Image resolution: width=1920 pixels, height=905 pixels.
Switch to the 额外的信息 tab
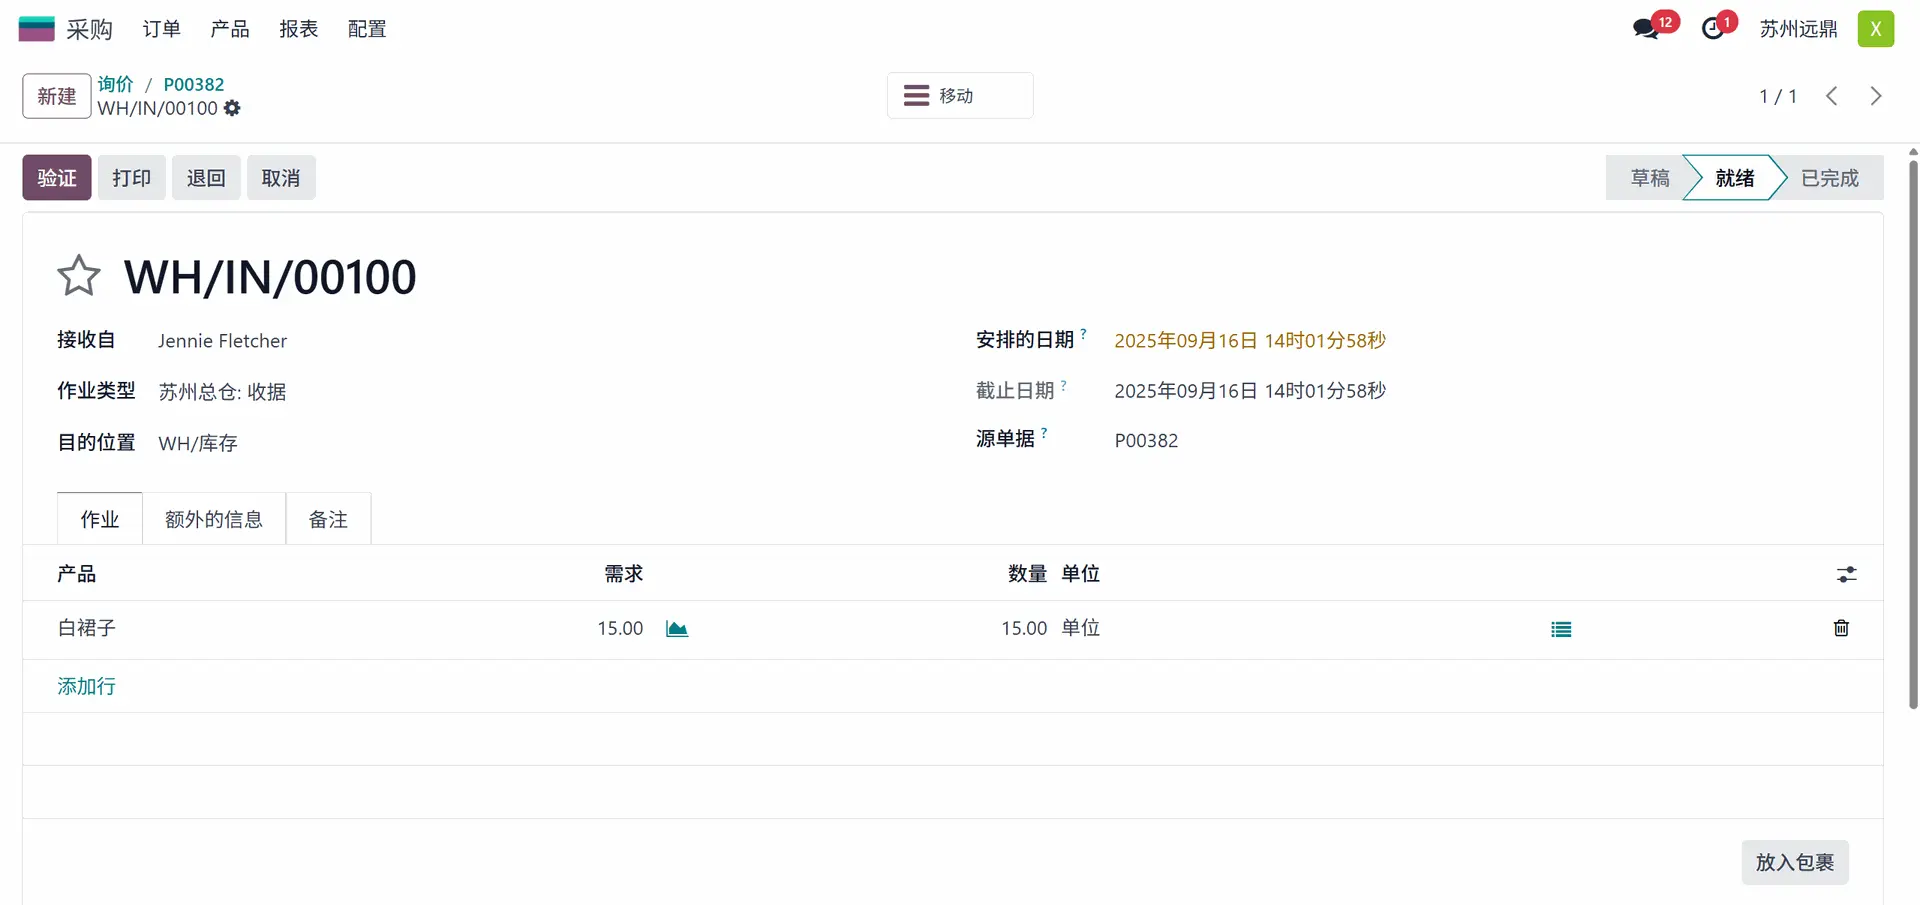(x=214, y=519)
